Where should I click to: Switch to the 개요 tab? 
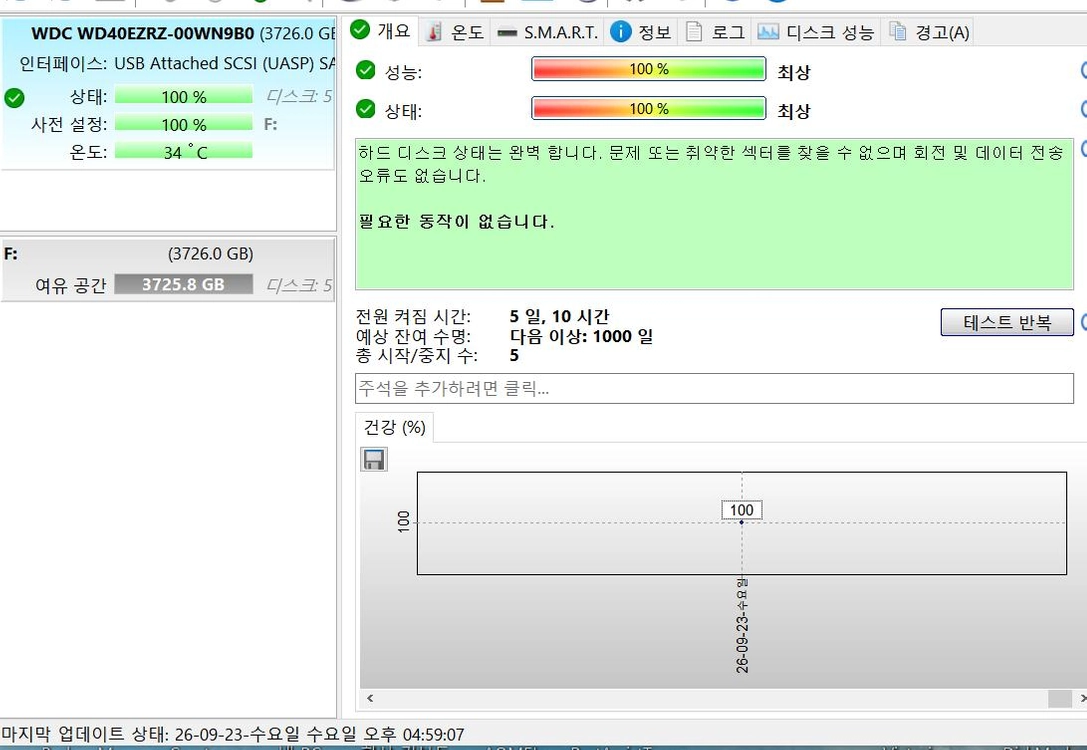click(381, 31)
